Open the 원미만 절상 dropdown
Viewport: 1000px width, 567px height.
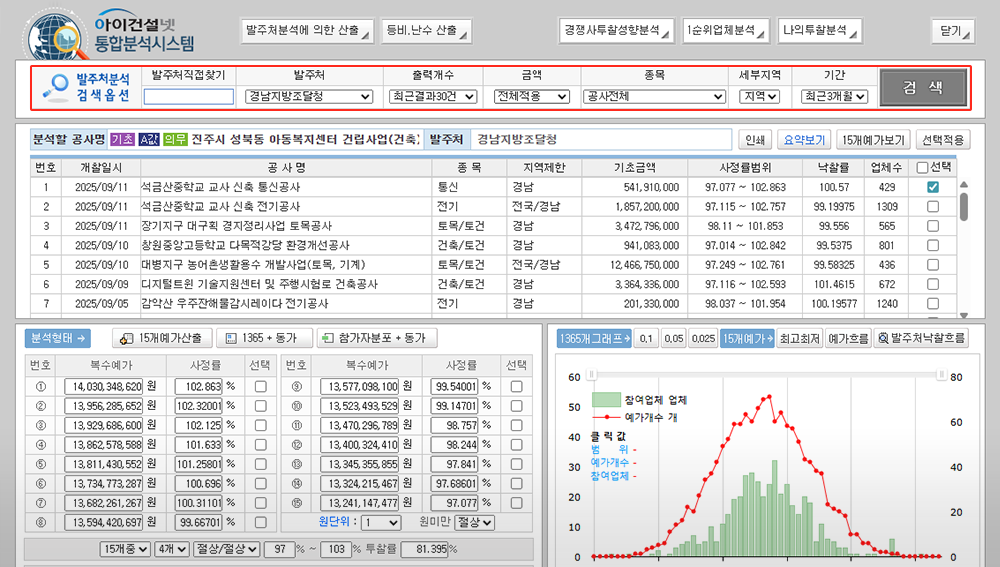[474, 522]
